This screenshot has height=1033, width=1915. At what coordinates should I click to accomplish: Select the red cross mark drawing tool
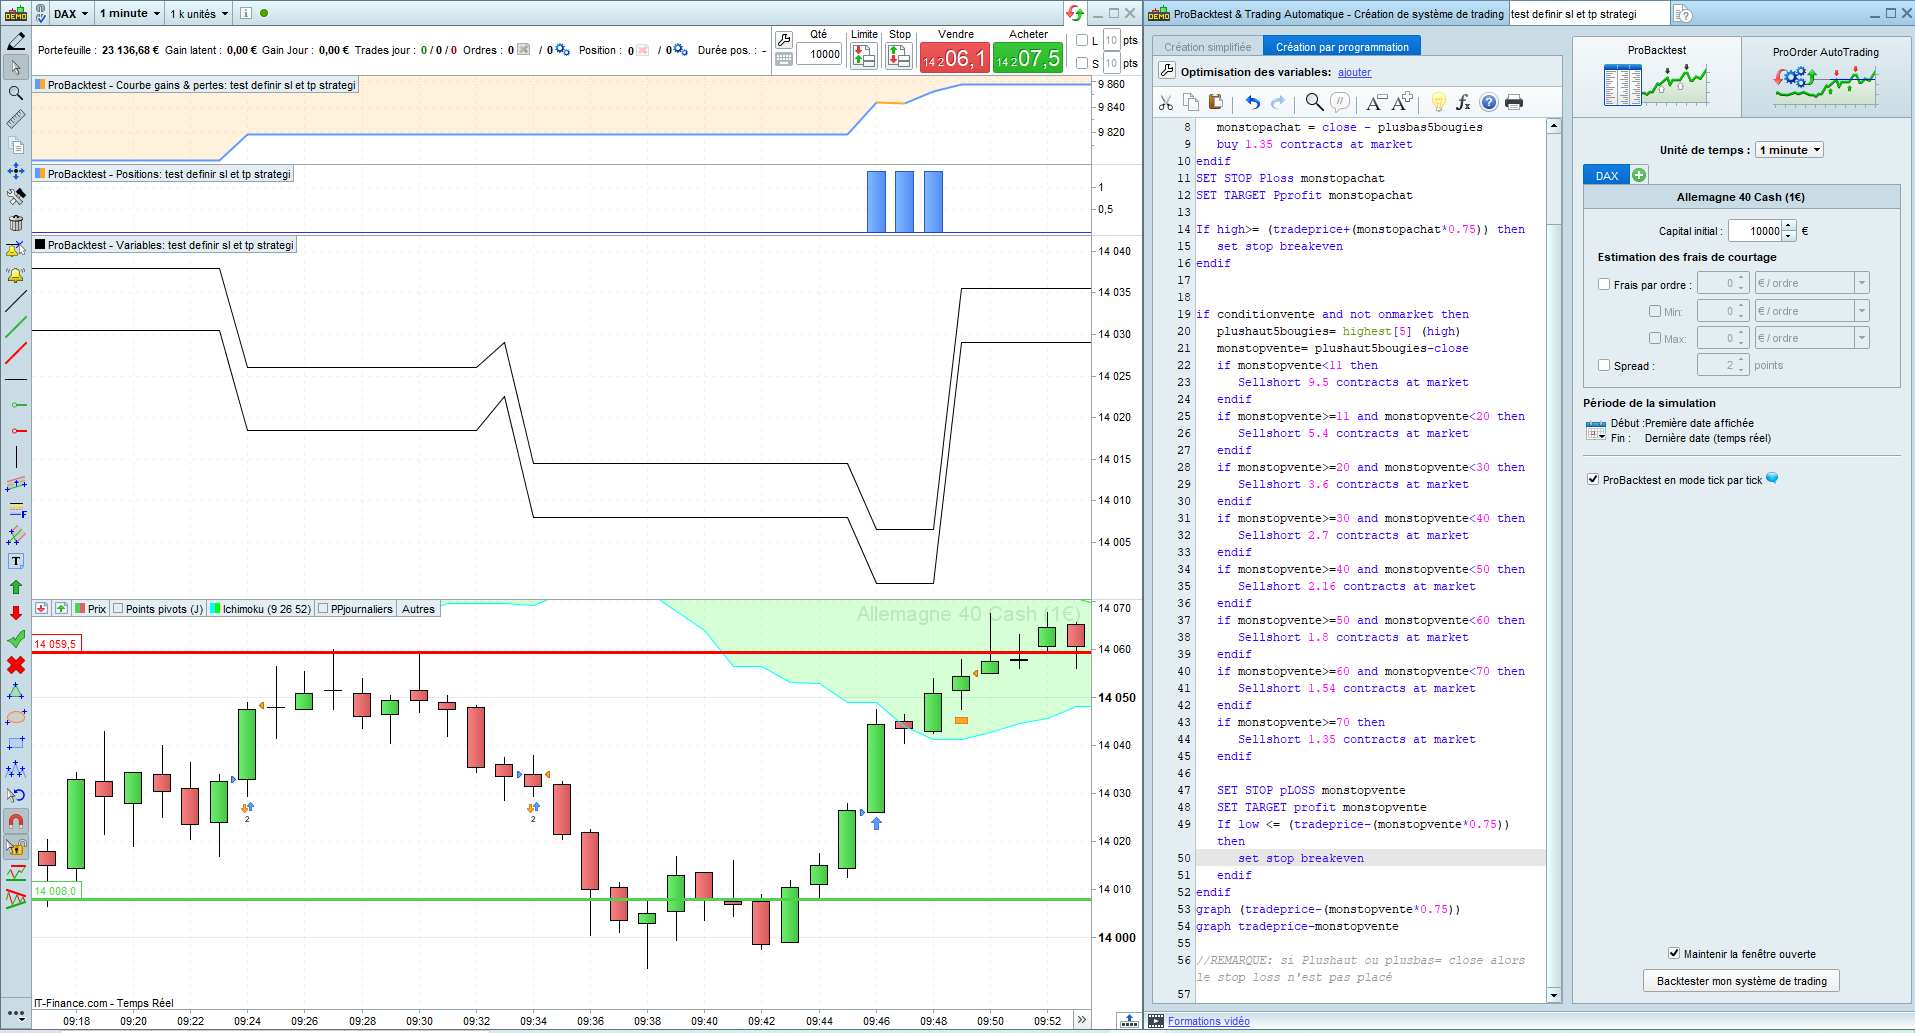pos(16,665)
